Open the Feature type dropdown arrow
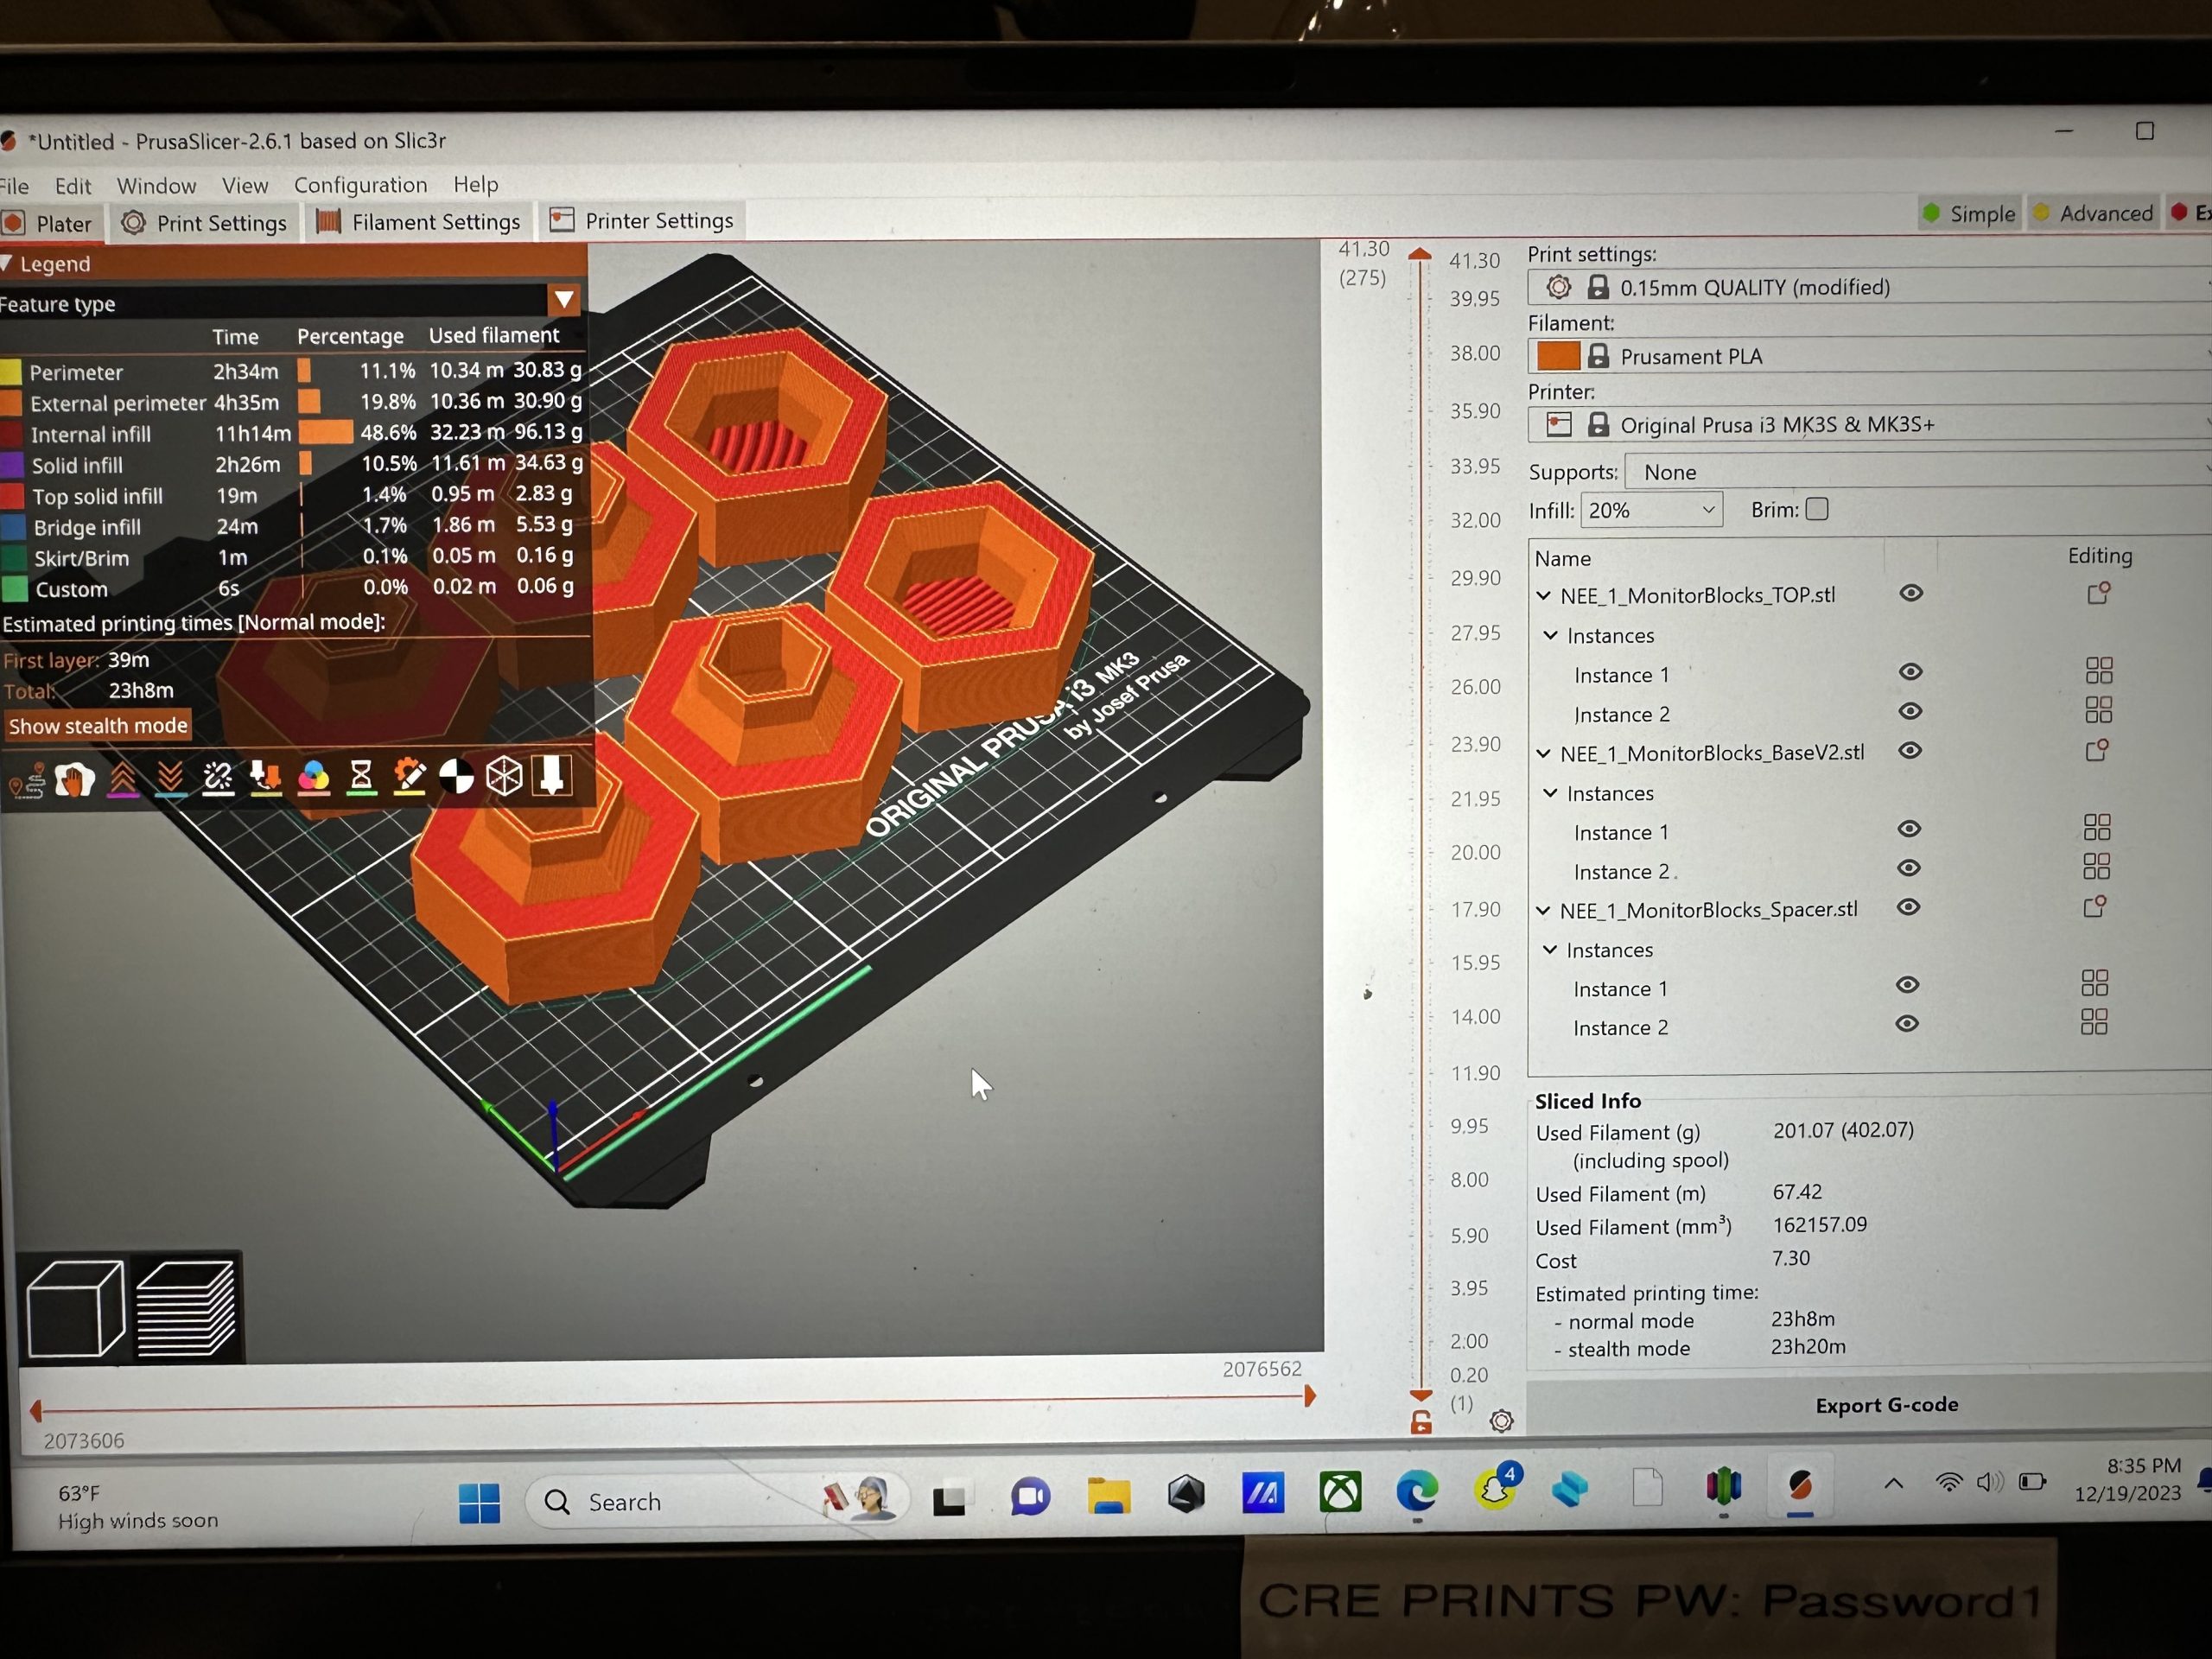Screen dimensions: 2212x1659 click(x=564, y=298)
